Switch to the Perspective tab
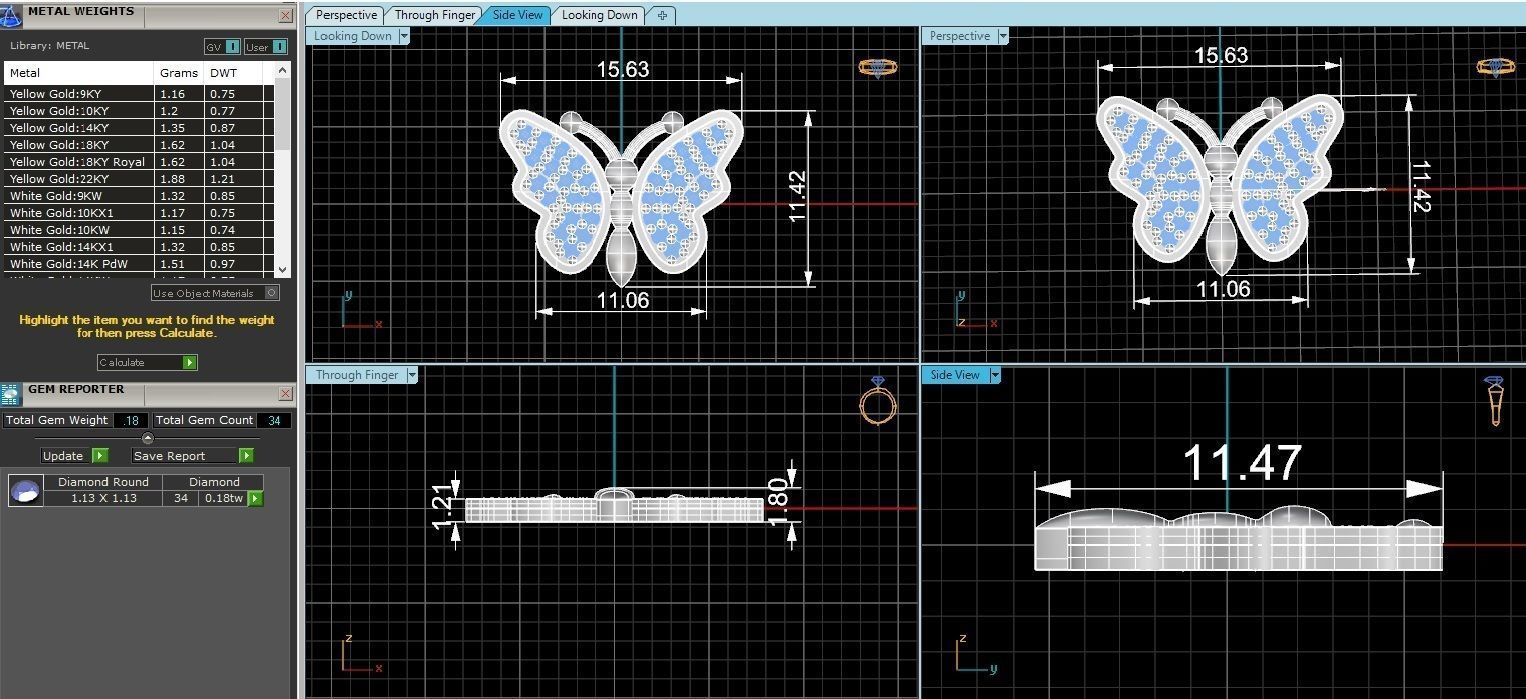Viewport: 1526px width, 699px height. 345,15
